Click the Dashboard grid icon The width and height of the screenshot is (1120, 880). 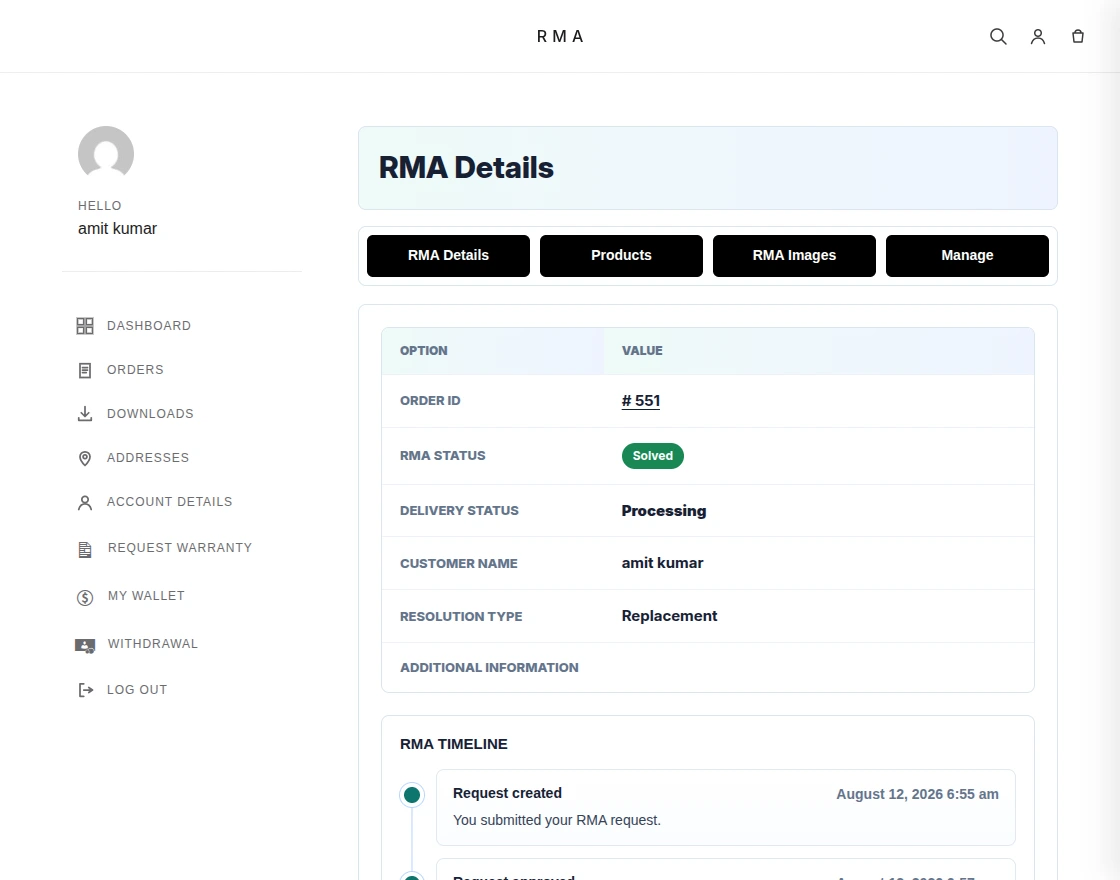(x=85, y=326)
